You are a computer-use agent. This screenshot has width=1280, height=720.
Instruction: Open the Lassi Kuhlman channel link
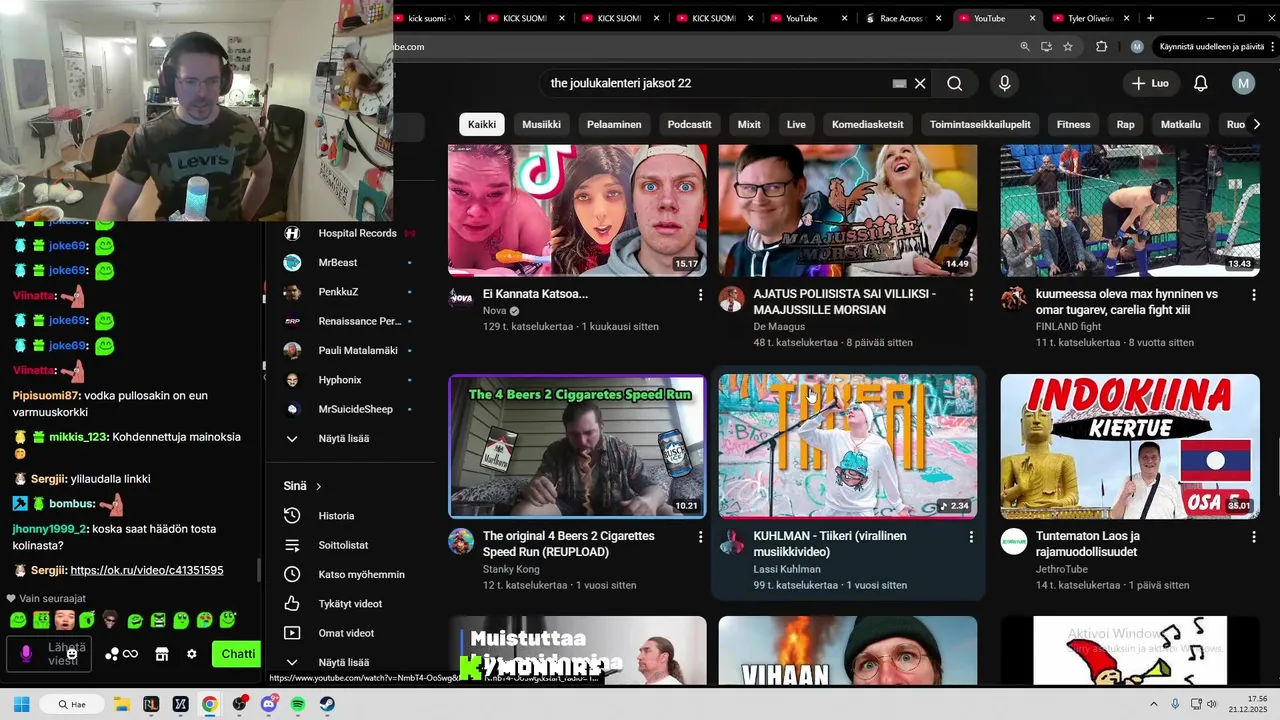[786, 569]
